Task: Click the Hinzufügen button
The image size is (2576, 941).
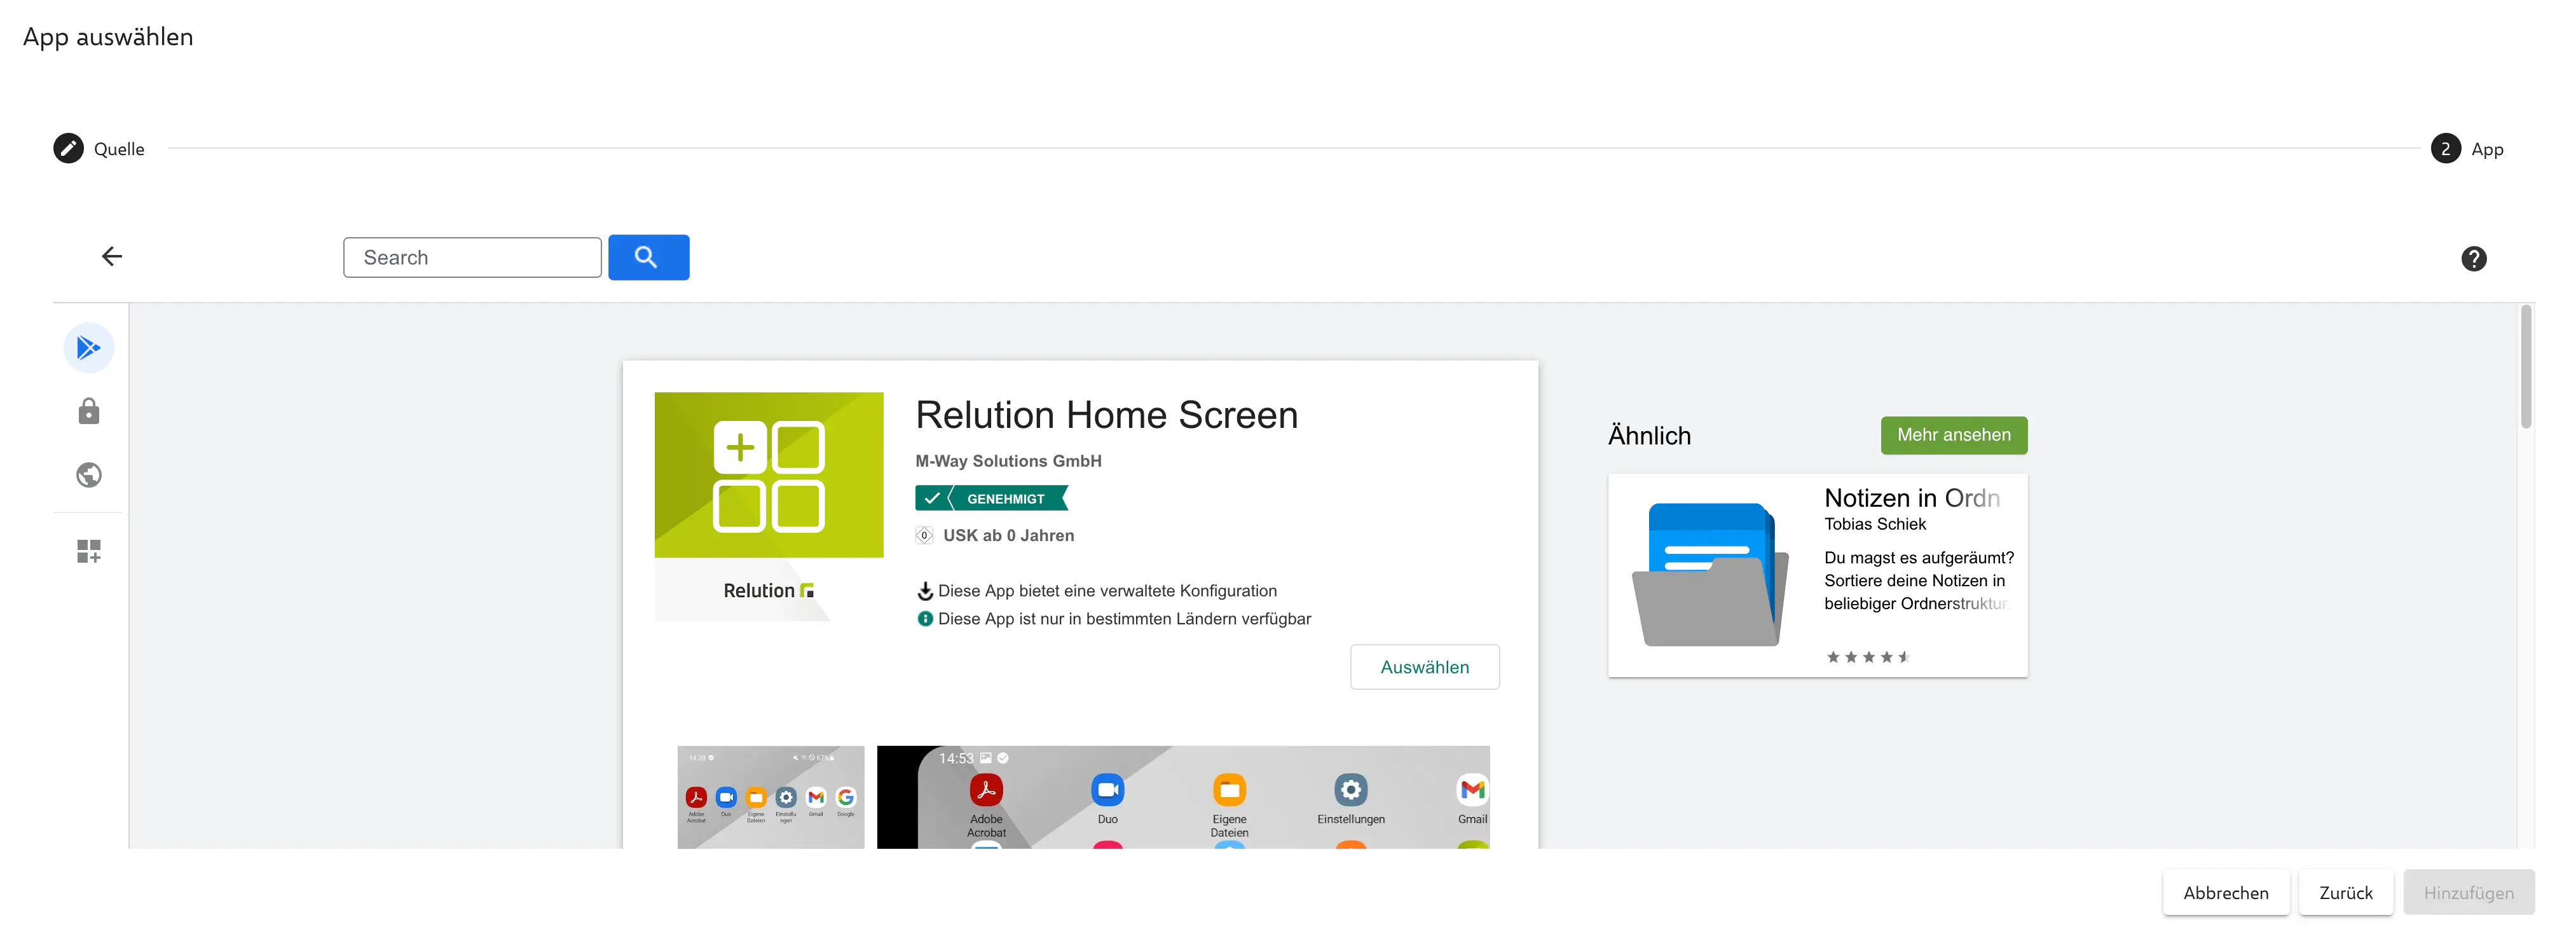Action: [2468, 893]
